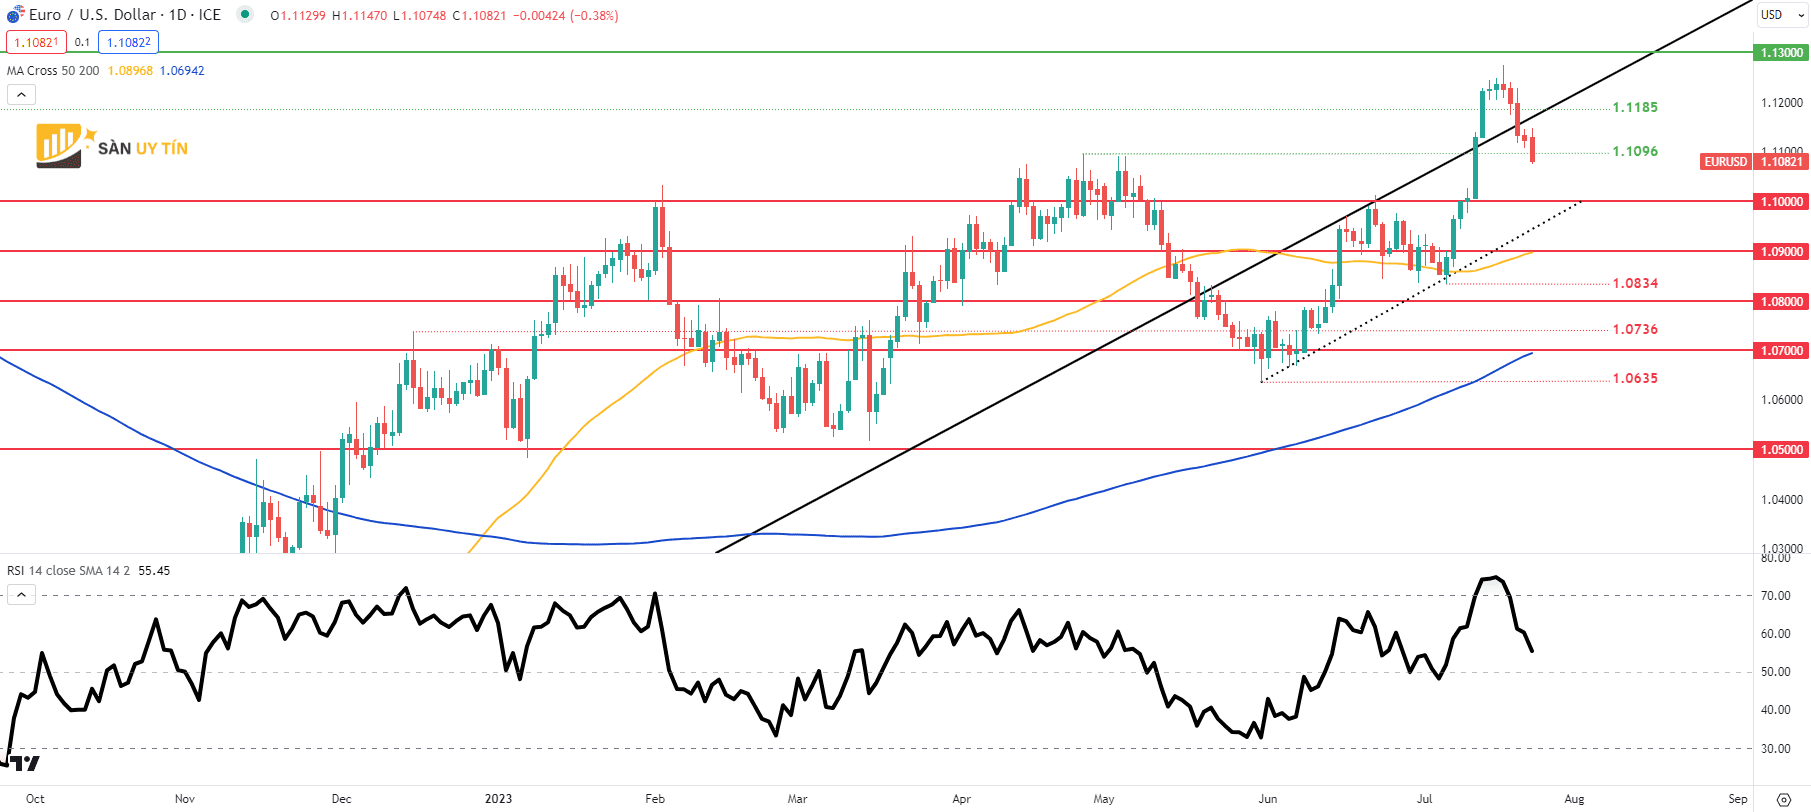
Task: Click the Jul label on time axis
Action: (1424, 799)
